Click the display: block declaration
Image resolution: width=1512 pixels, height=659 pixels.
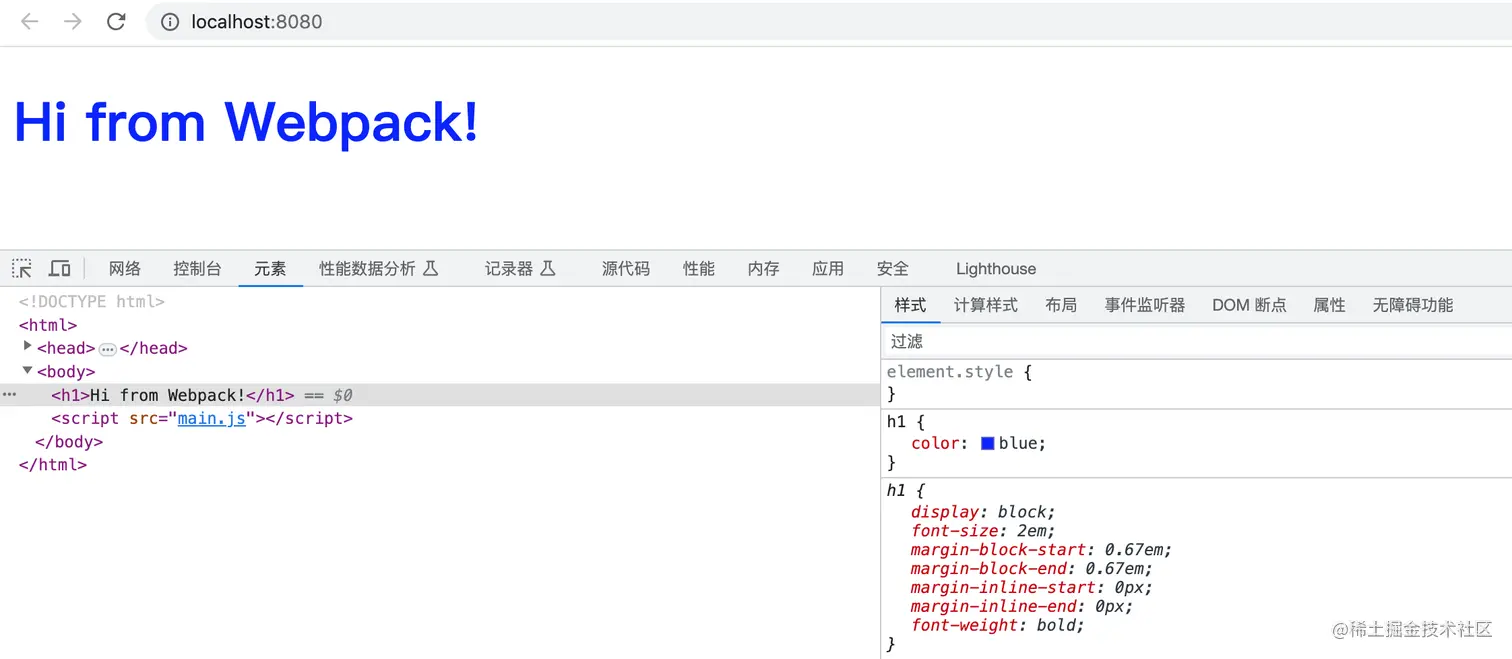point(983,512)
